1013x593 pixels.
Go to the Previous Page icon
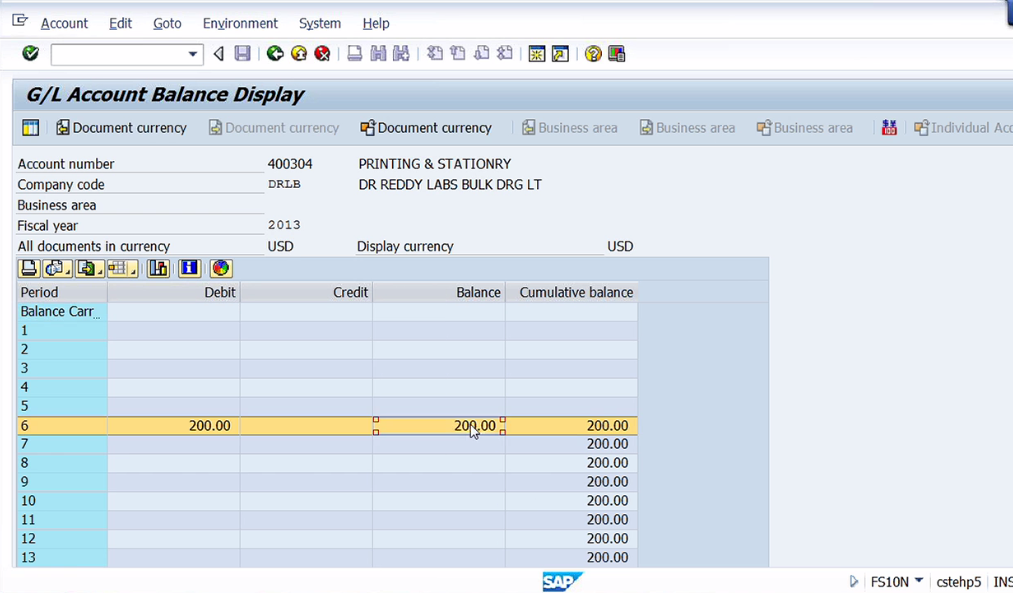tap(458, 54)
